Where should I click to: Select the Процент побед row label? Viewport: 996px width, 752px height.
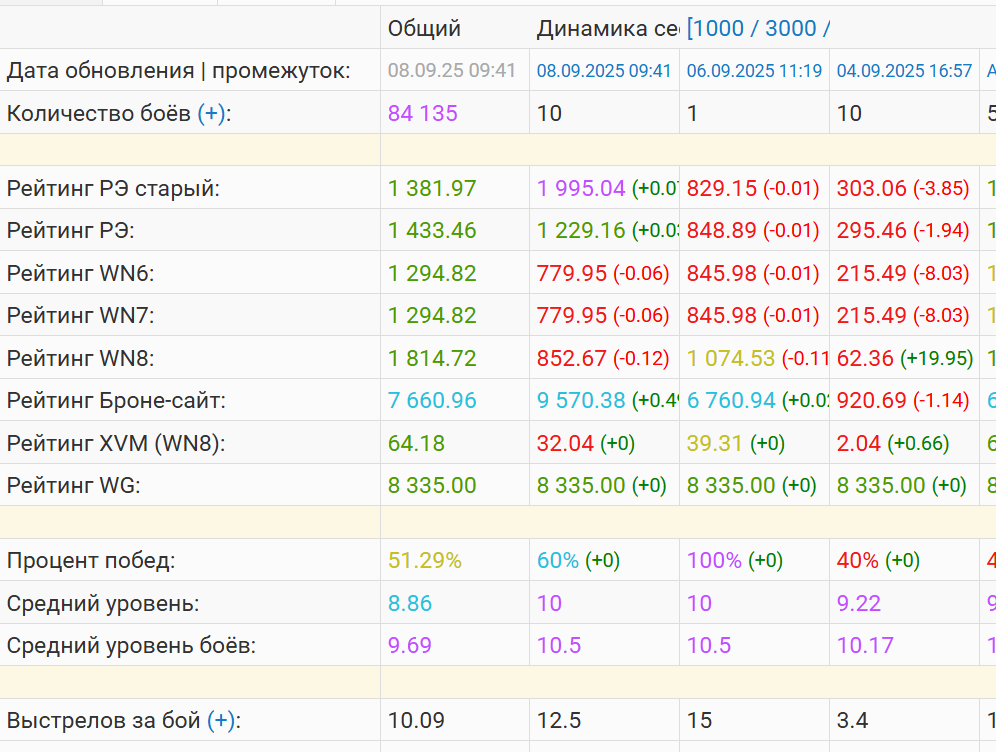click(x=91, y=561)
